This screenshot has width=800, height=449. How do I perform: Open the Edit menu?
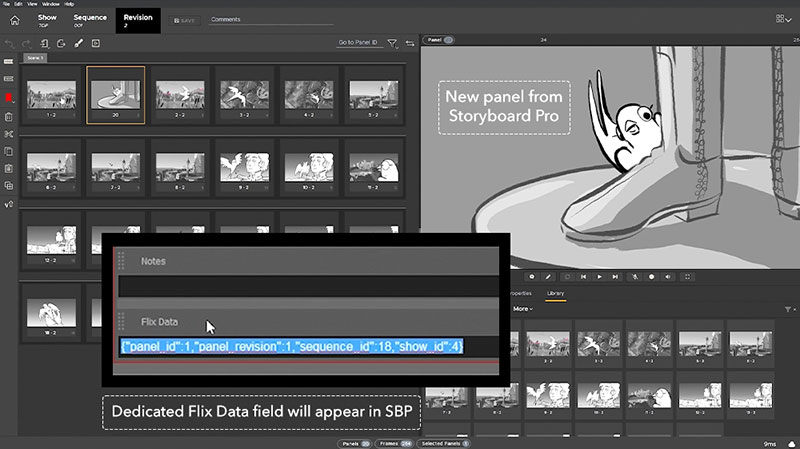[18, 4]
